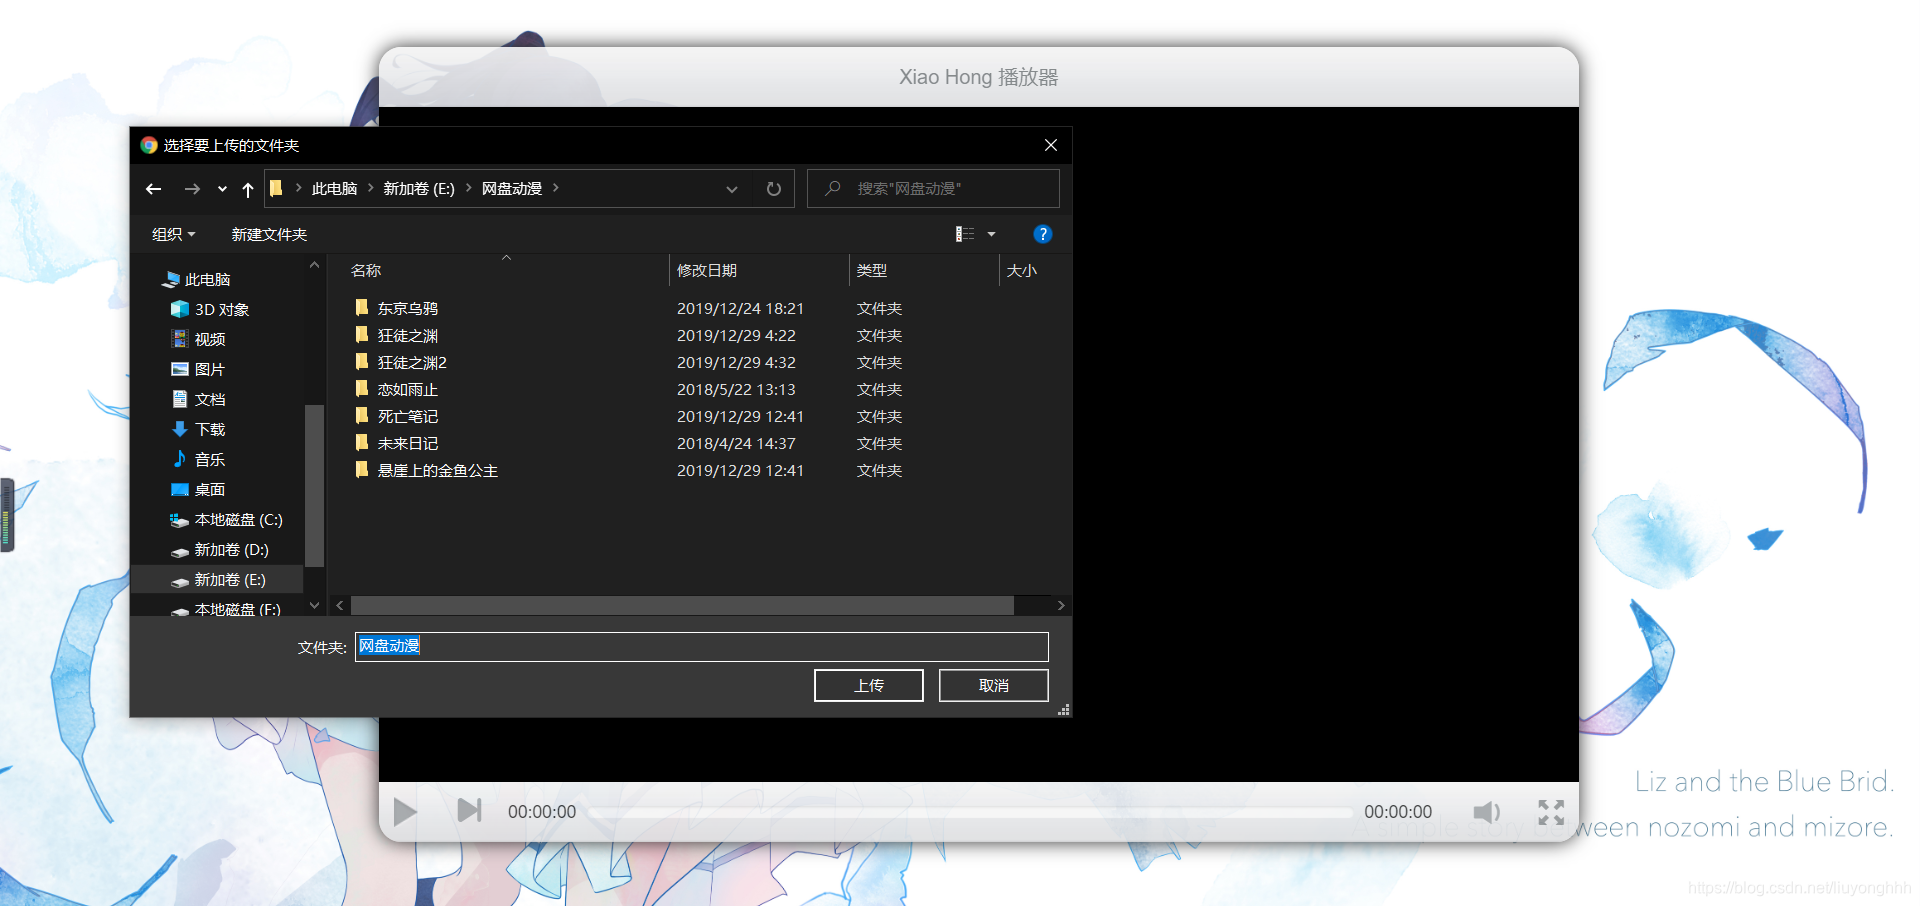
Task: Expand chevron after 此电脑 in breadcrumb
Action: 370,188
